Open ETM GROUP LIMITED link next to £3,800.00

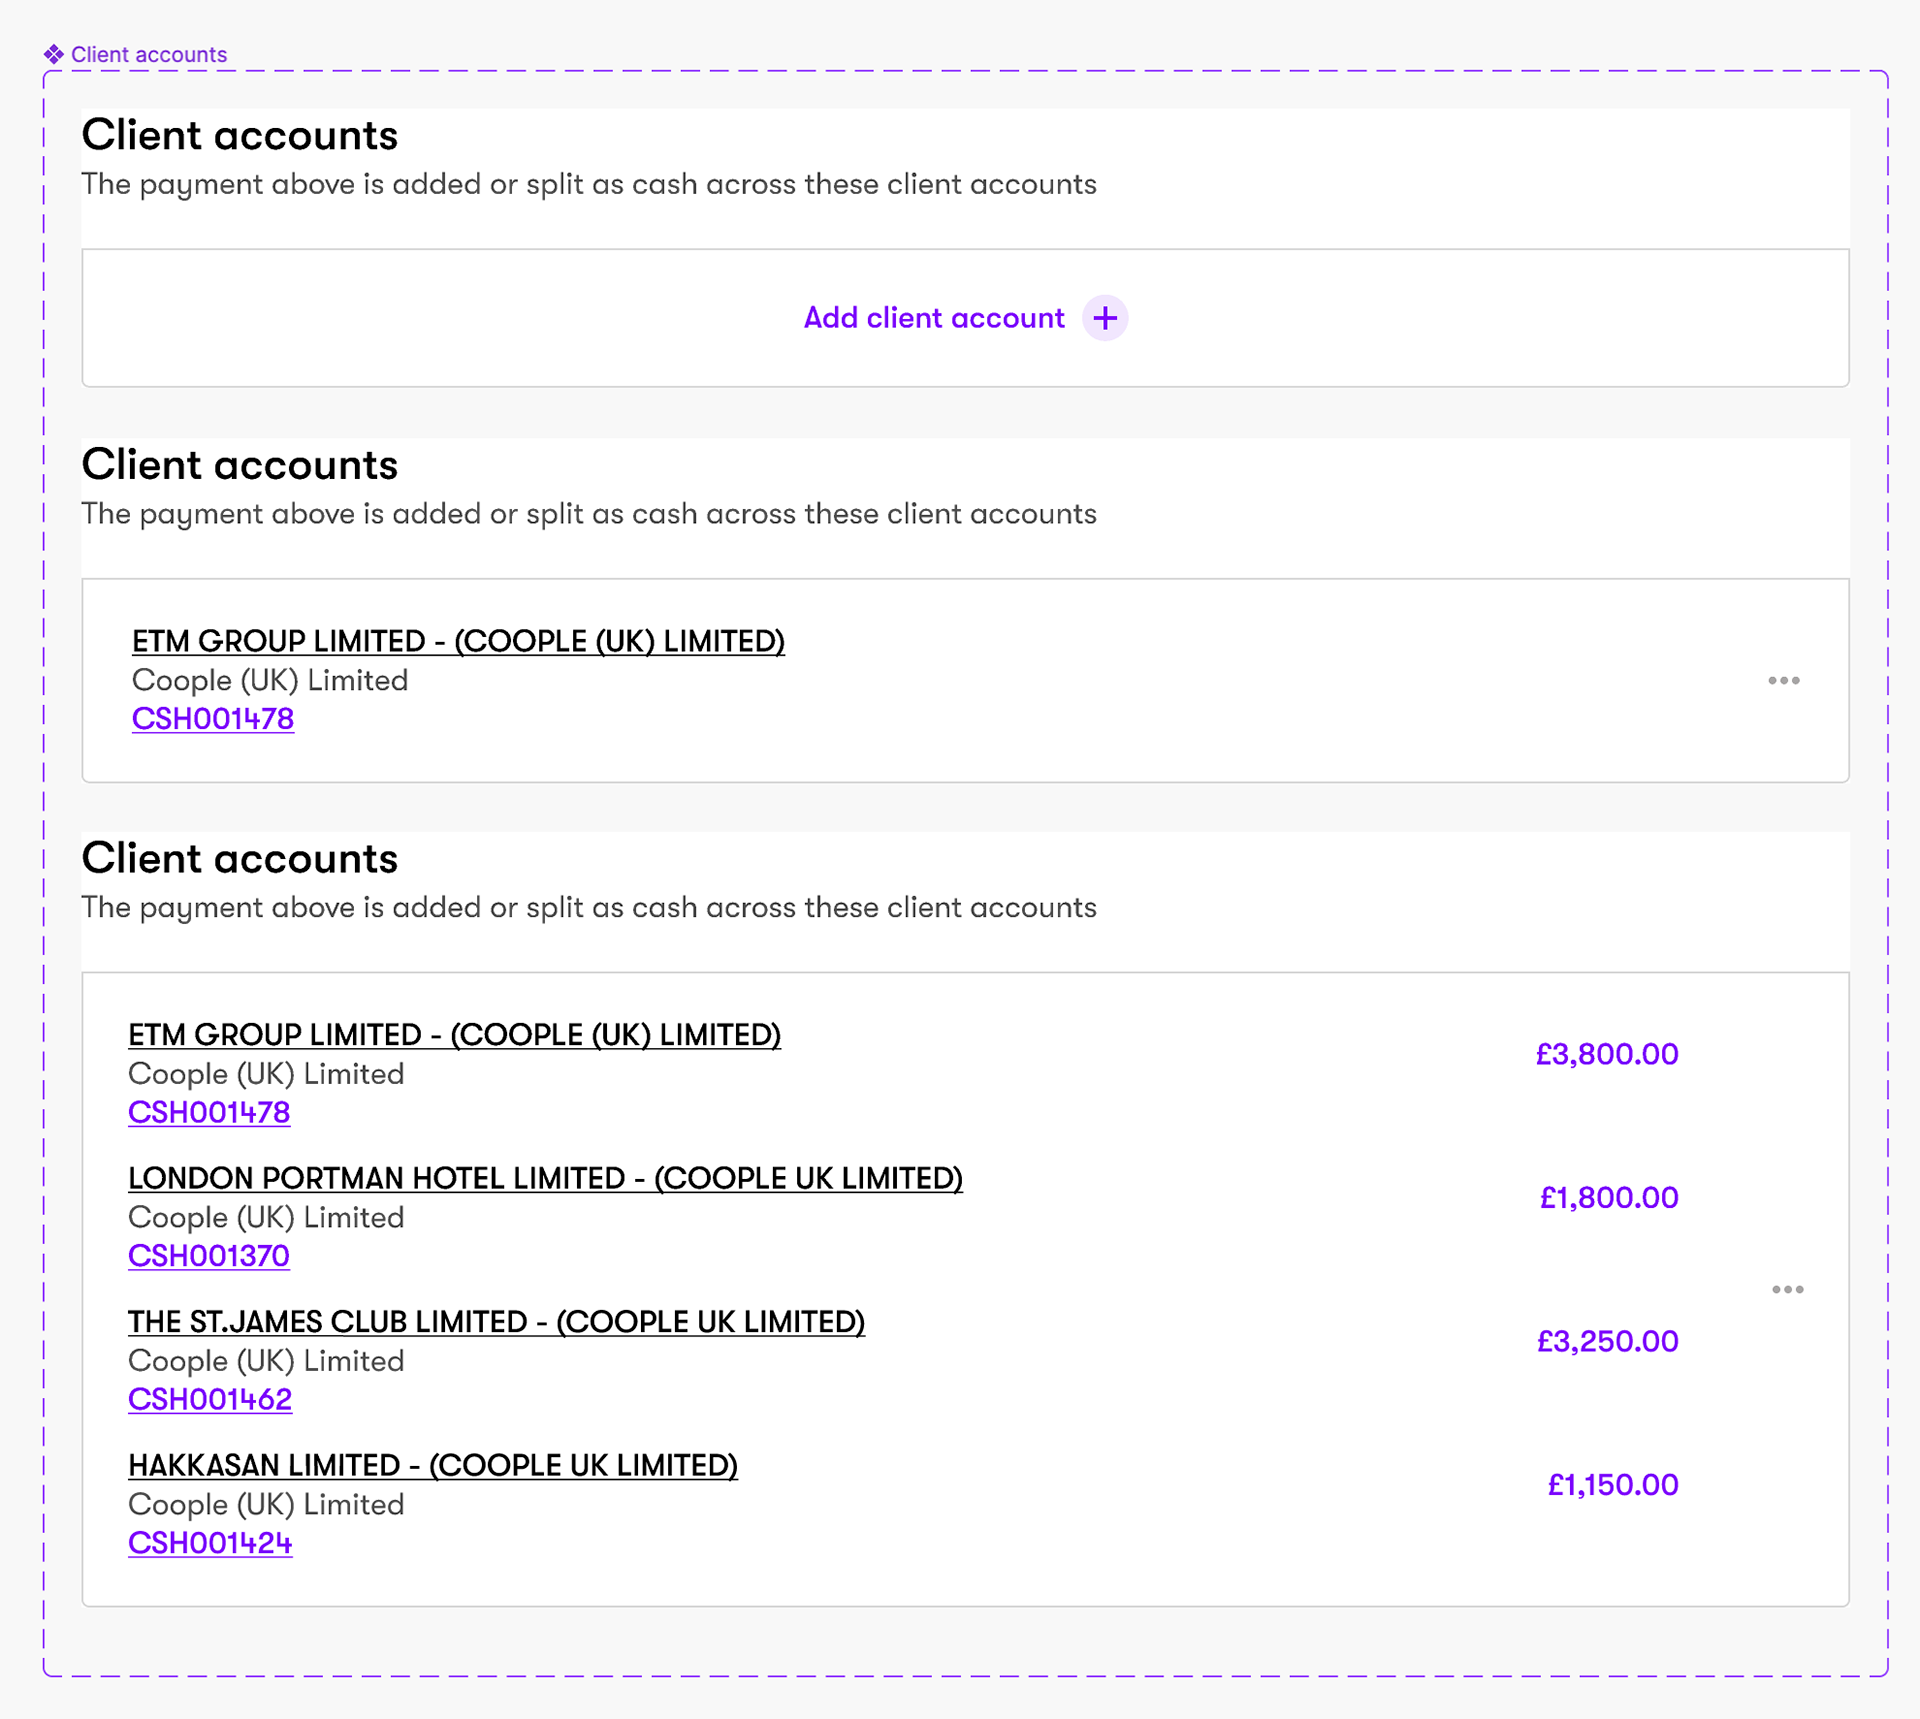(x=454, y=1034)
